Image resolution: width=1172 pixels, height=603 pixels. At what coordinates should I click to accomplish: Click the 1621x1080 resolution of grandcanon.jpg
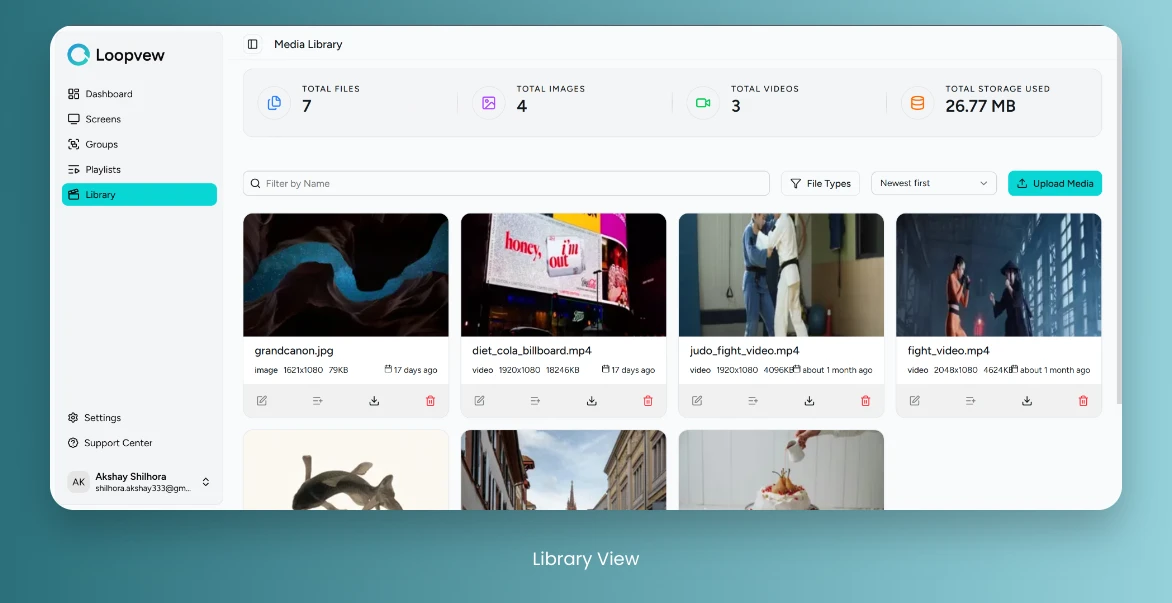(x=303, y=370)
